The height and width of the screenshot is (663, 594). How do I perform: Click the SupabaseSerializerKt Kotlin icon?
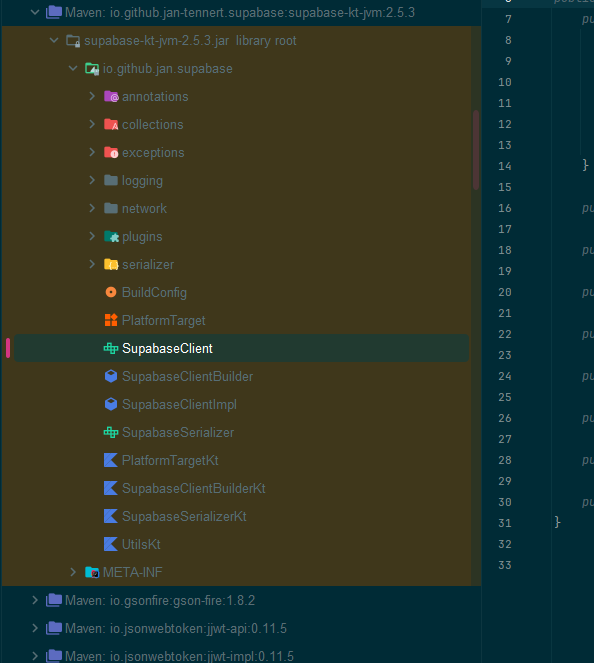[x=111, y=516]
